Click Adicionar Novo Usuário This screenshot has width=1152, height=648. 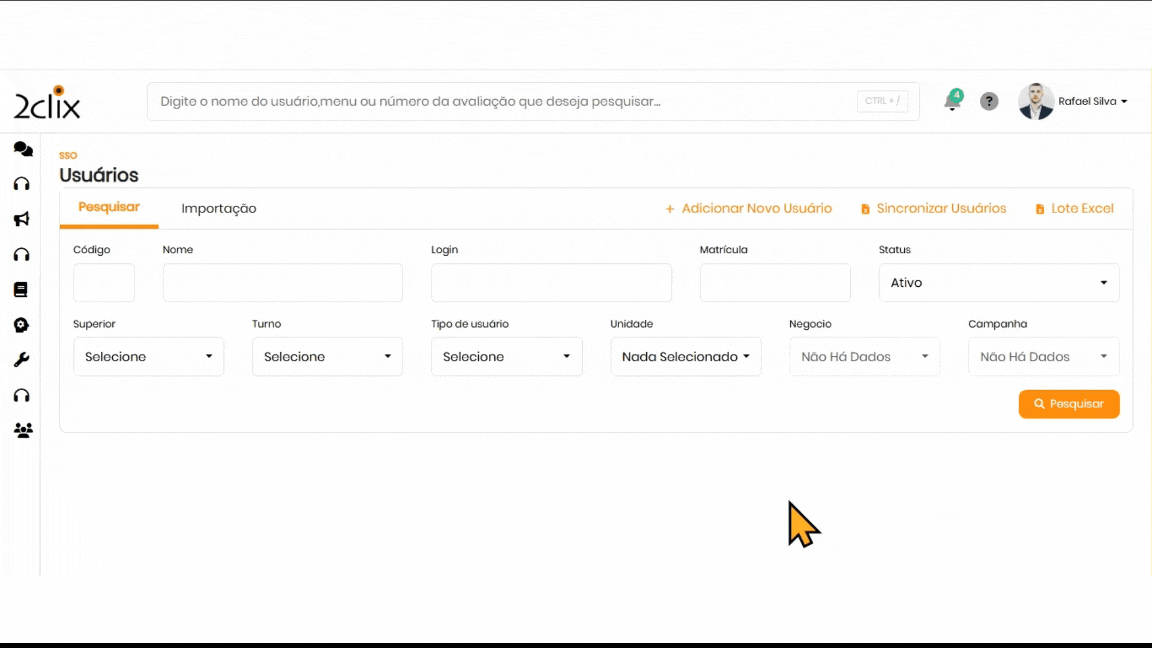tap(748, 209)
